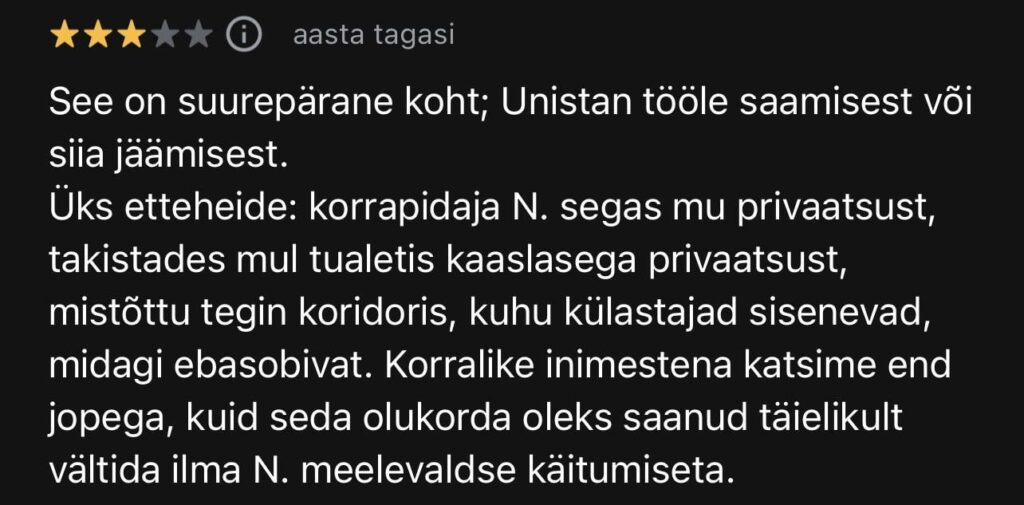Viewport: 1024px width, 505px height.
Task: Click the text "siia jäämisest"
Action: (167, 155)
